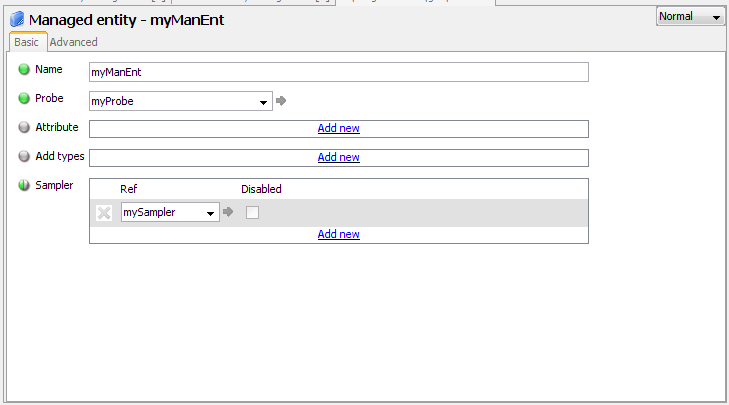Screen dimensions: 729x405
Task: Click the grey status indicator beside Attribute
Action: (x=24, y=128)
